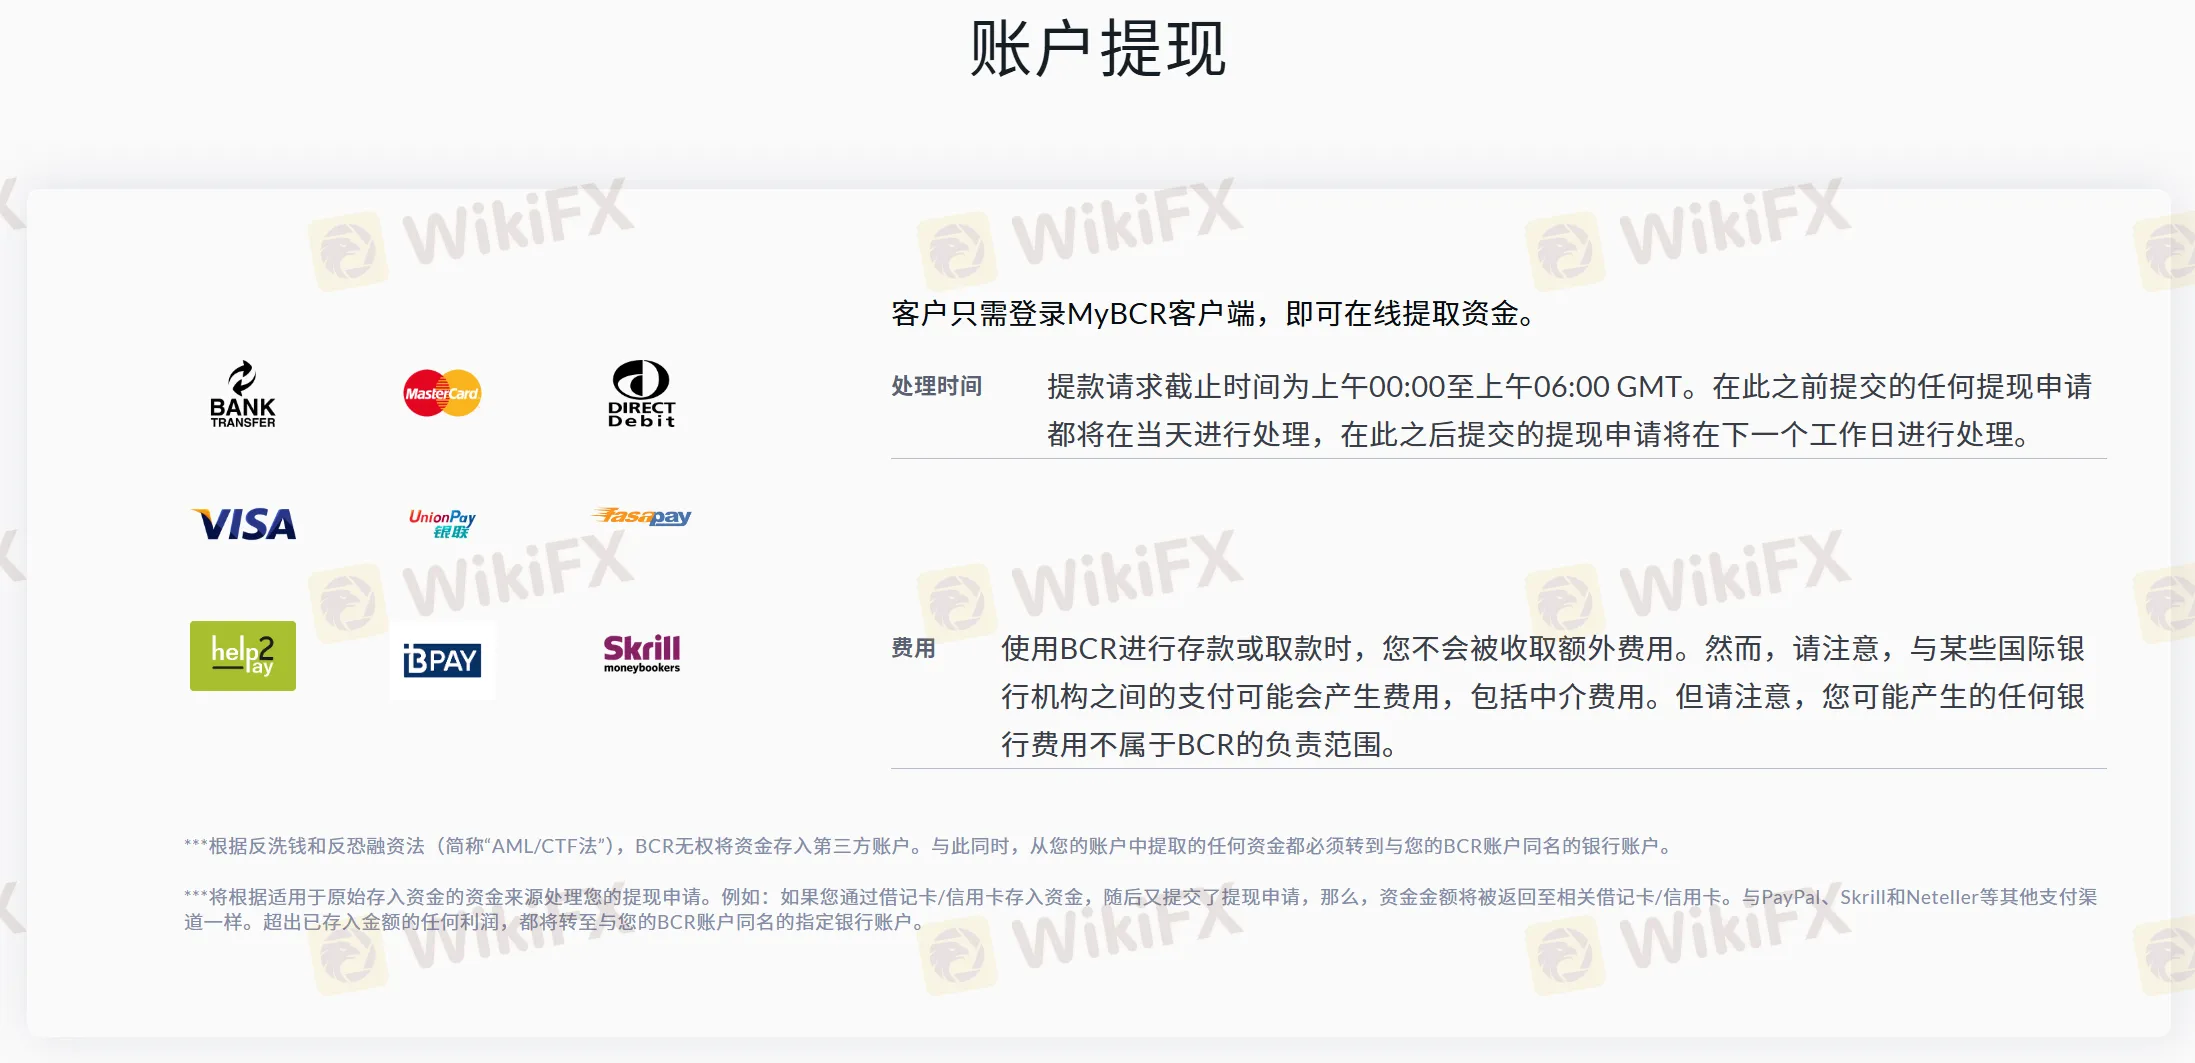Click the Bank Transfer payment icon
The image size is (2195, 1063).
pos(242,394)
